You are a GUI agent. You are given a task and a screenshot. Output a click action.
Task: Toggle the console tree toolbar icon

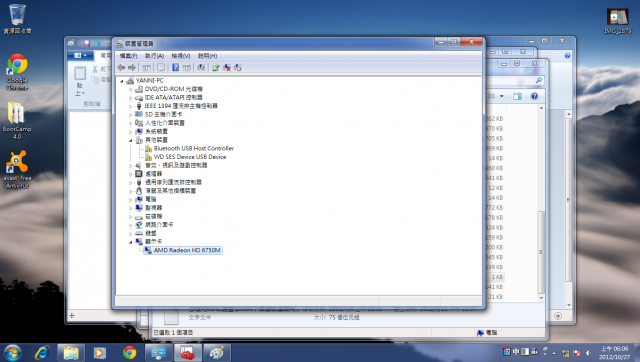147,68
